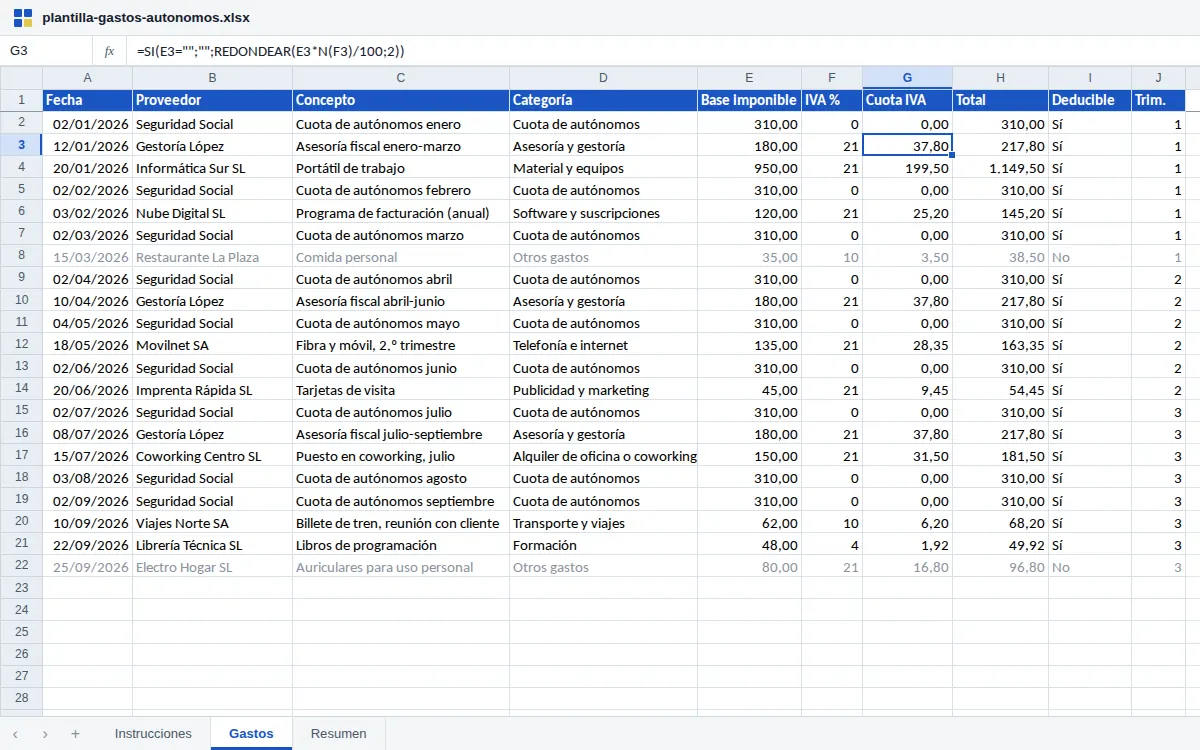Click the Trim. header cell
The height and width of the screenshot is (750, 1200).
coord(1159,100)
